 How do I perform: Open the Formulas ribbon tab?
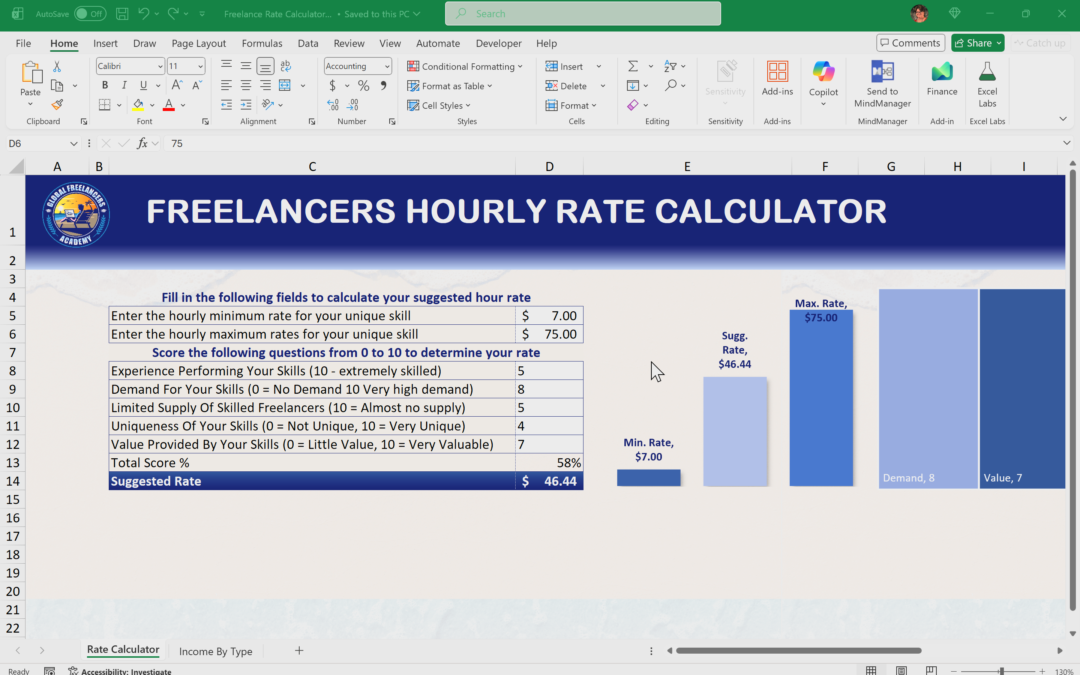pyautogui.click(x=261, y=43)
